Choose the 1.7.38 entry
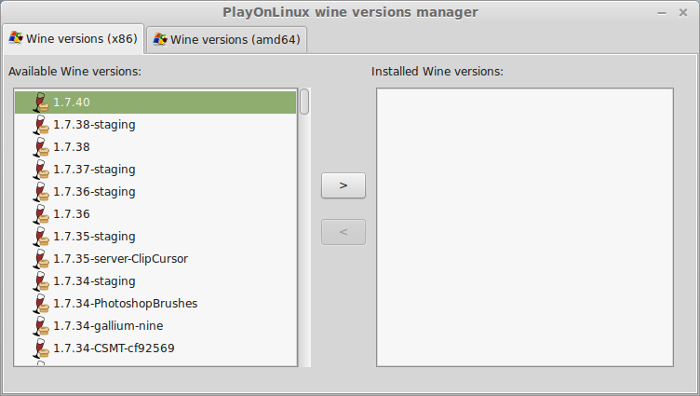The image size is (700, 396). tap(155, 147)
